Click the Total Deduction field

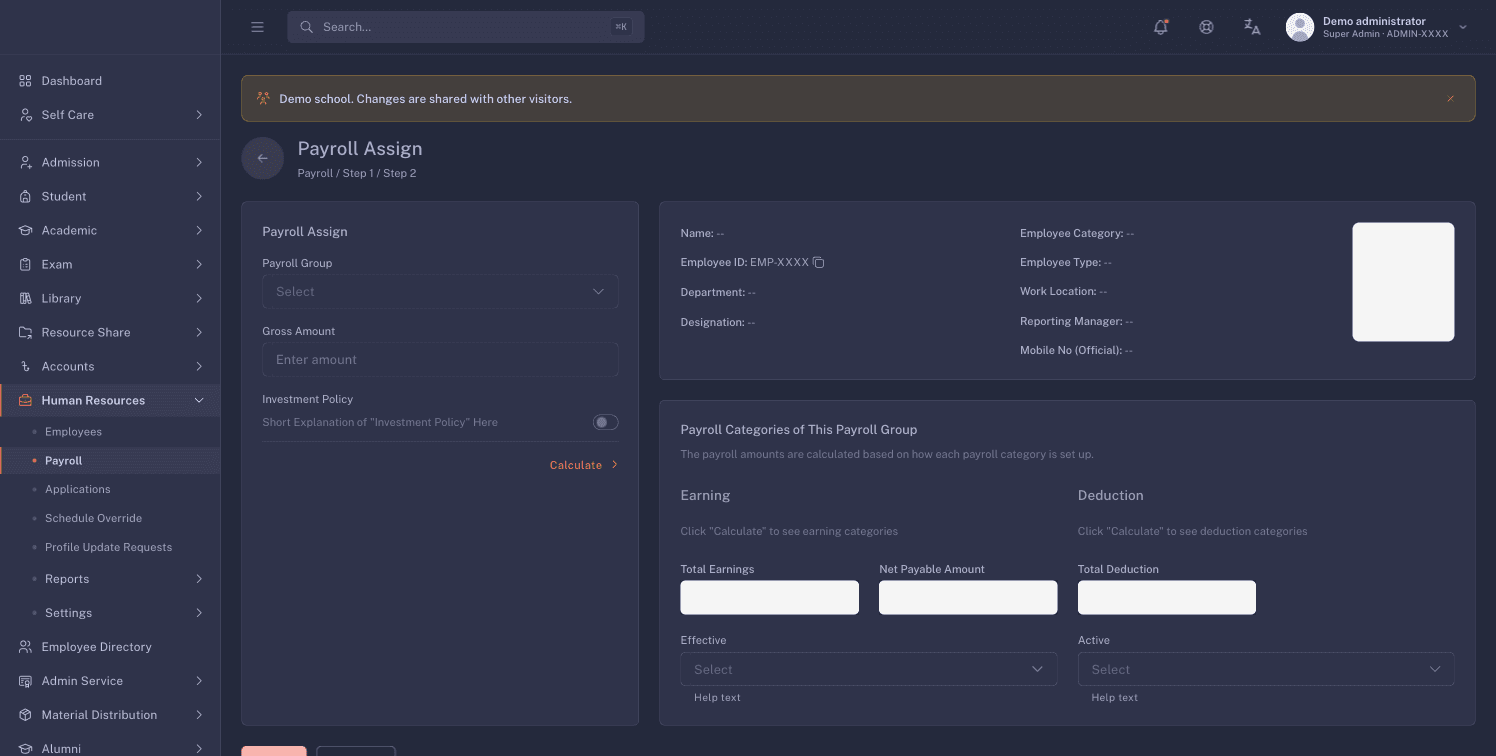[1167, 598]
